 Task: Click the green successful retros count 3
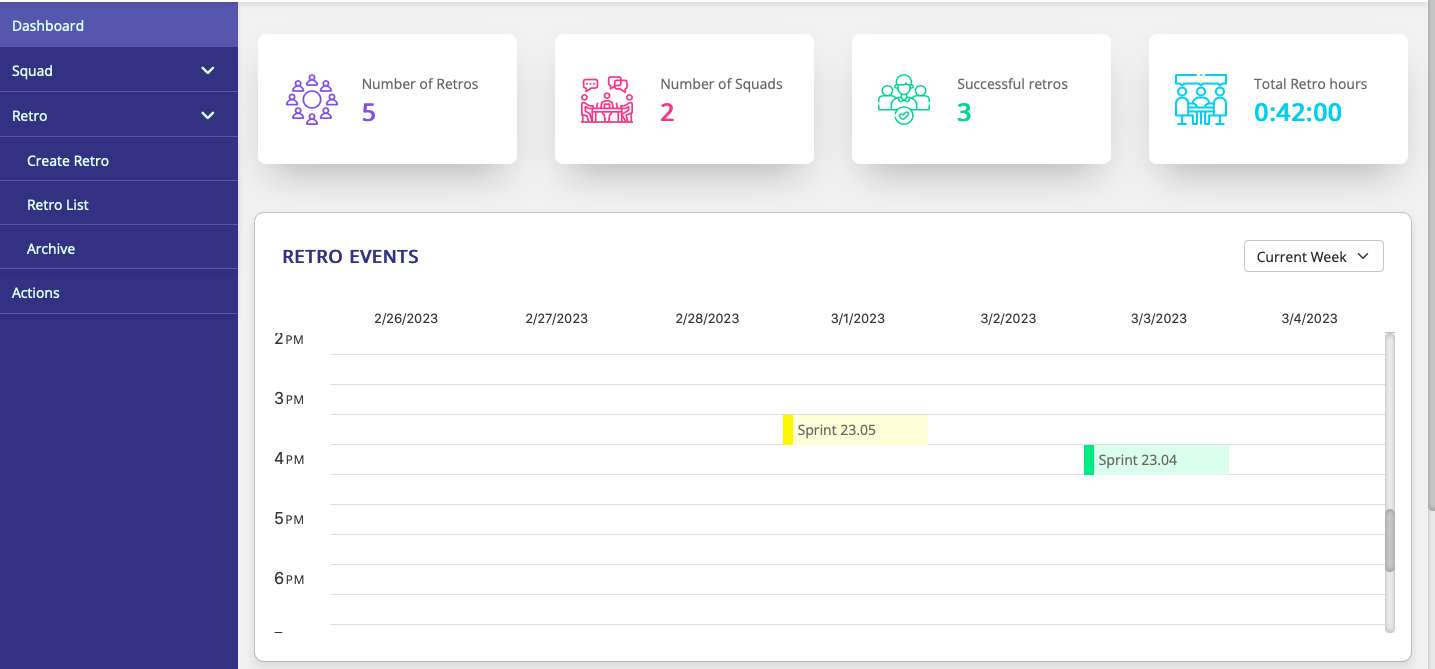click(x=962, y=112)
